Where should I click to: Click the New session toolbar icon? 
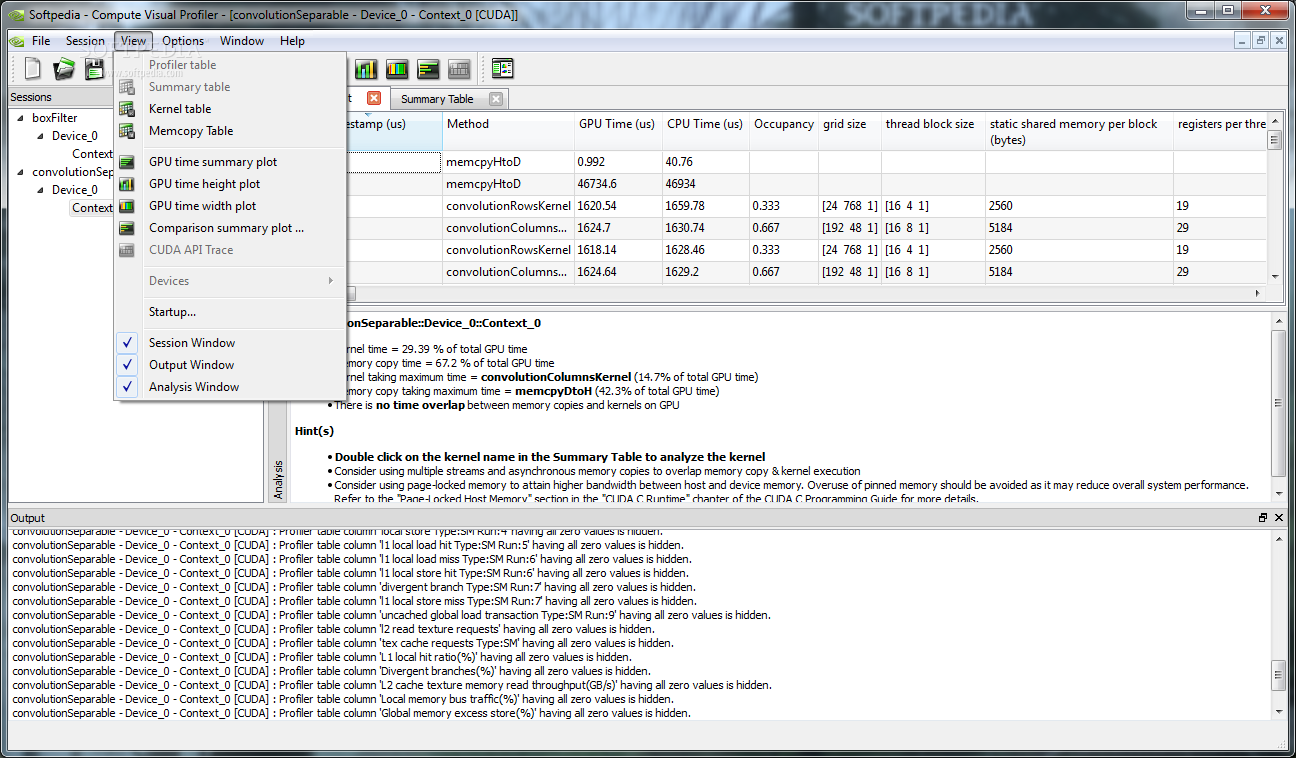coord(33,69)
